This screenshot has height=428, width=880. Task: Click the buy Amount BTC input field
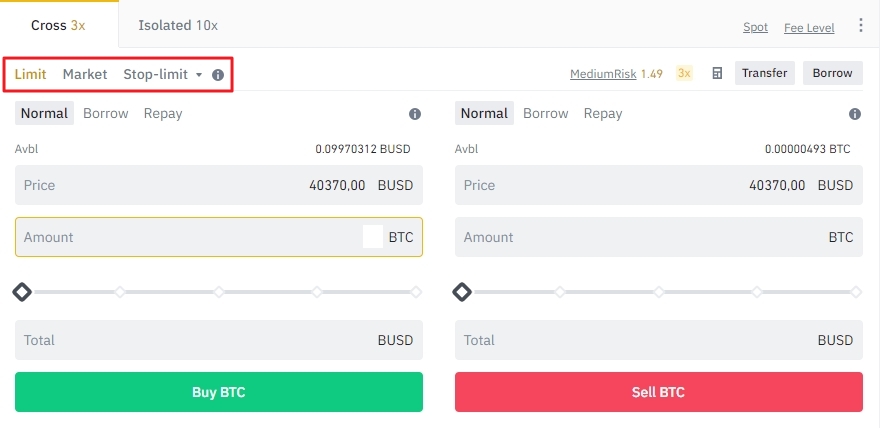[190, 237]
